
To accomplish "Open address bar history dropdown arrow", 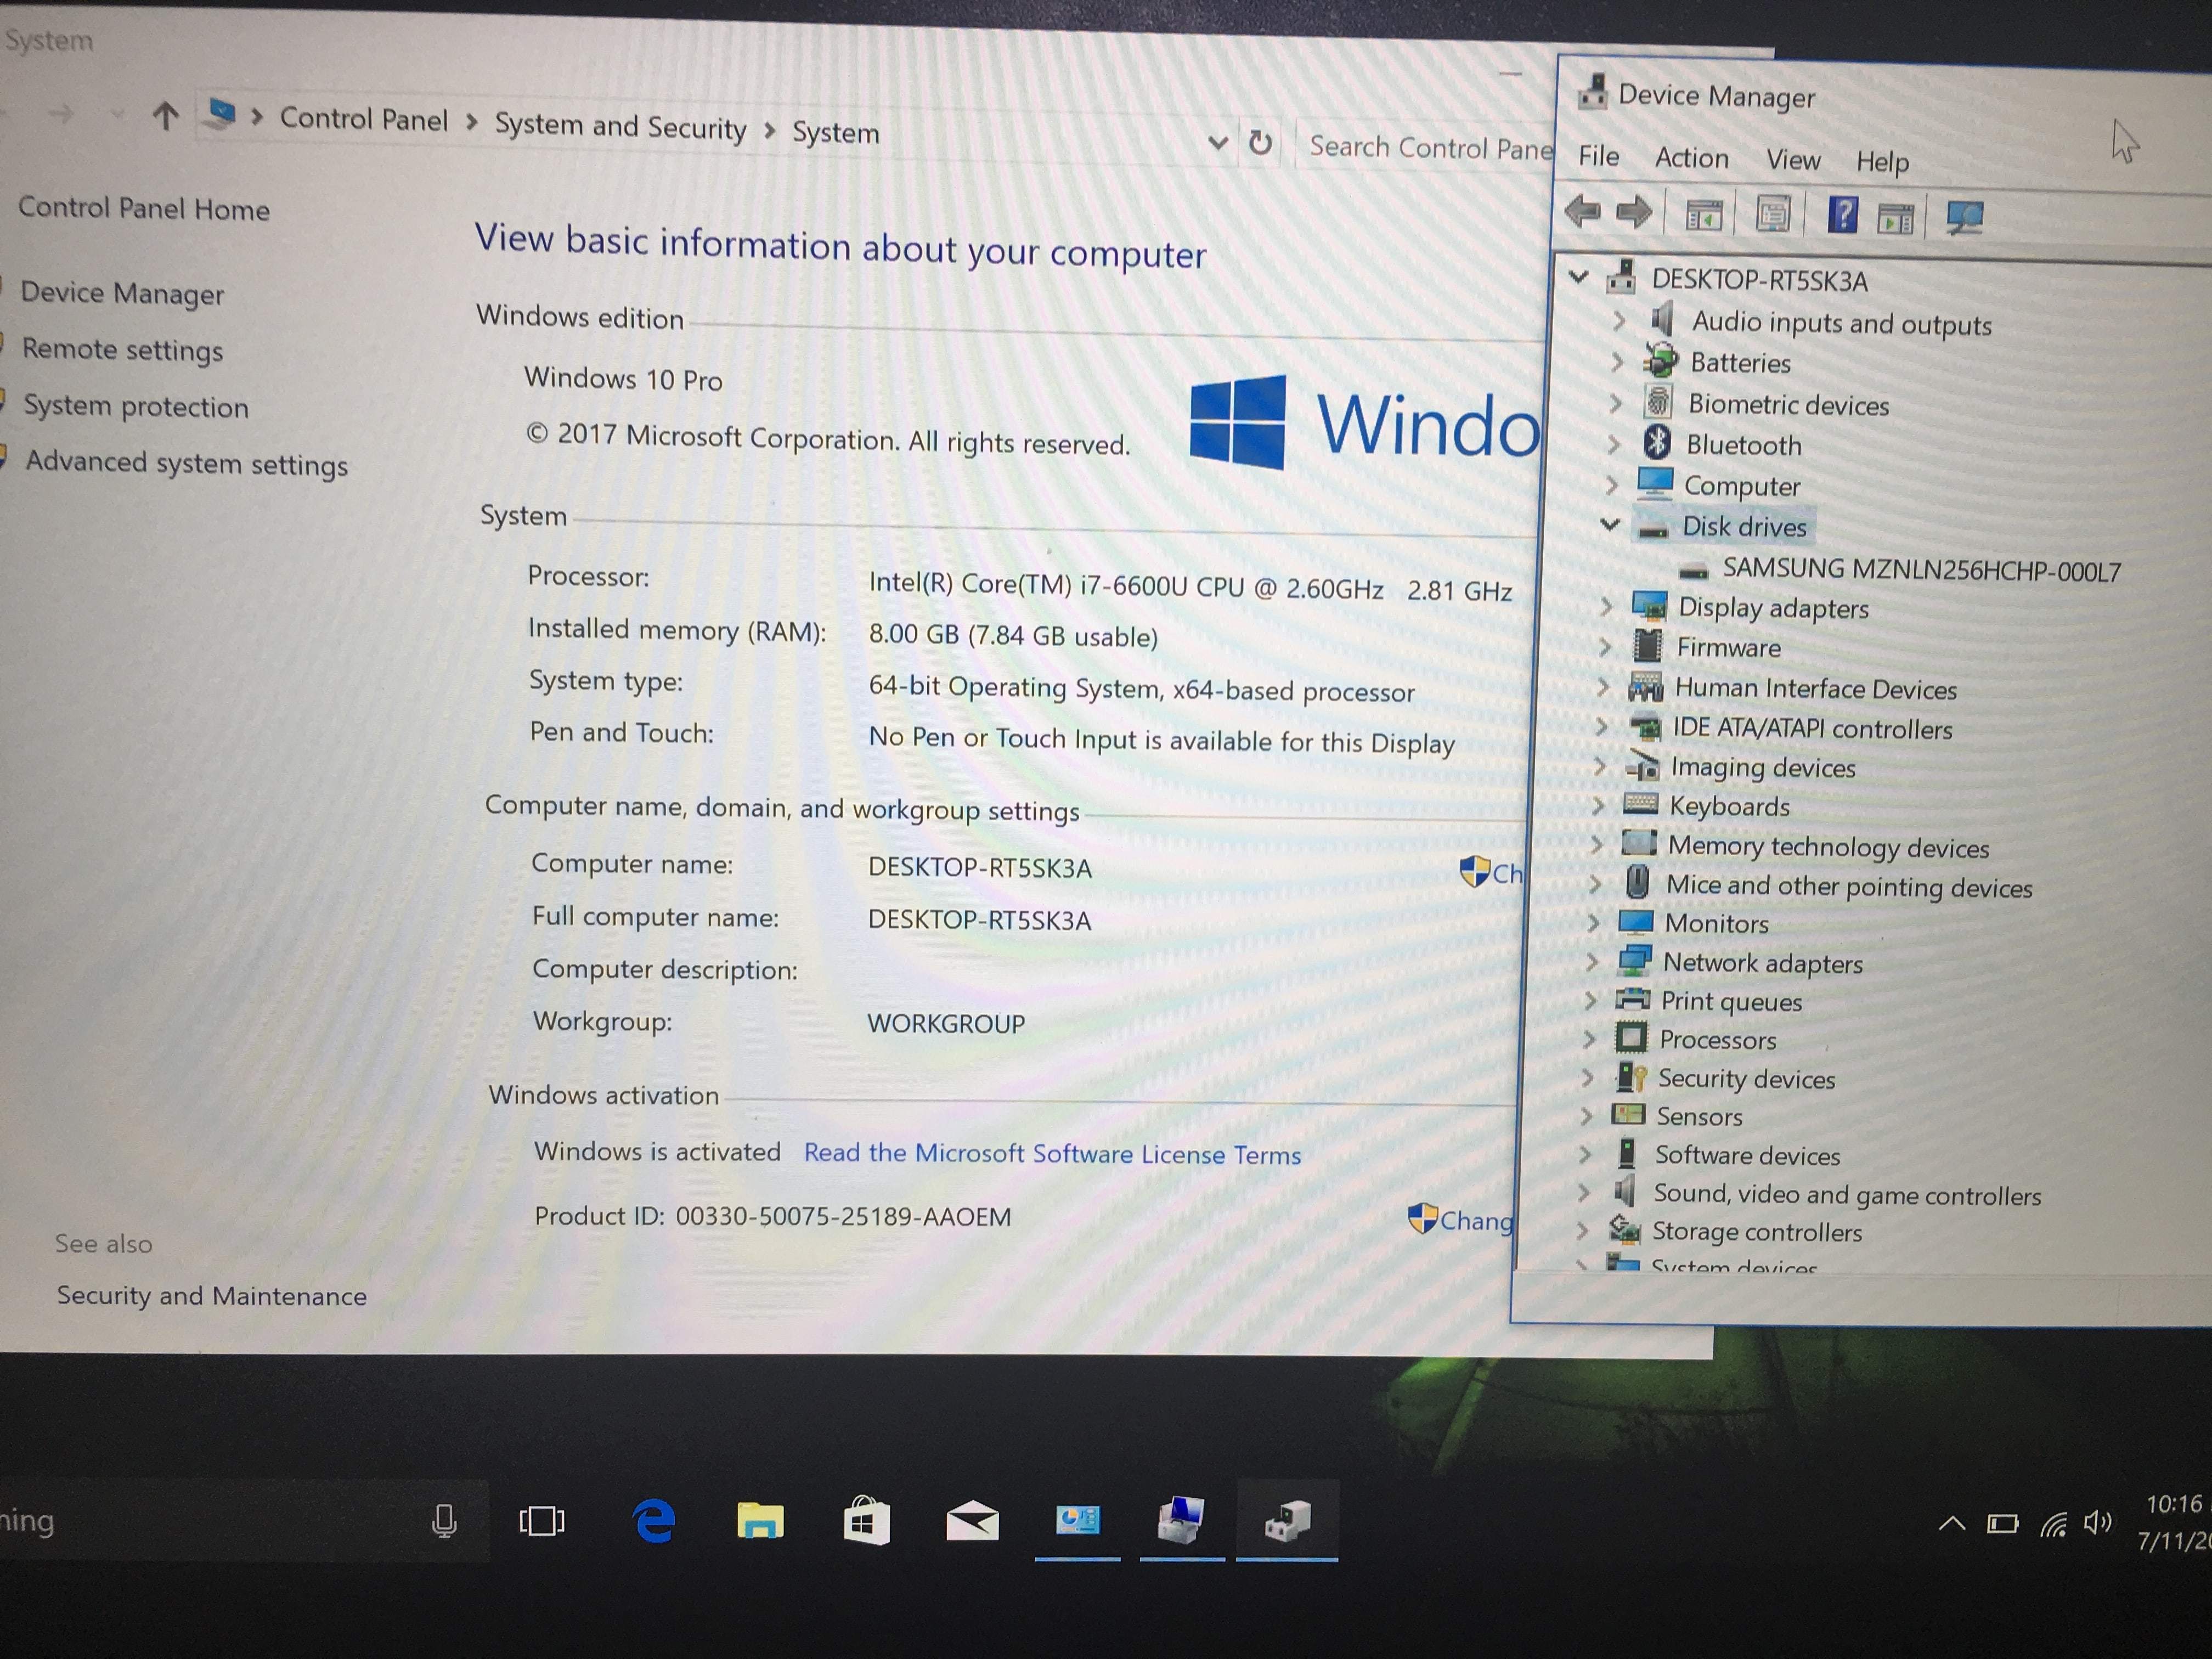I will tap(1217, 142).
